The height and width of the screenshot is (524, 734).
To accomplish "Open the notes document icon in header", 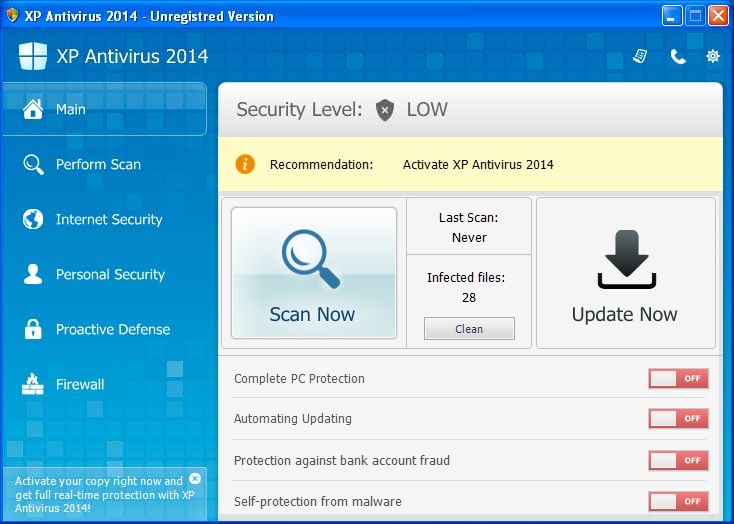I will (x=640, y=56).
